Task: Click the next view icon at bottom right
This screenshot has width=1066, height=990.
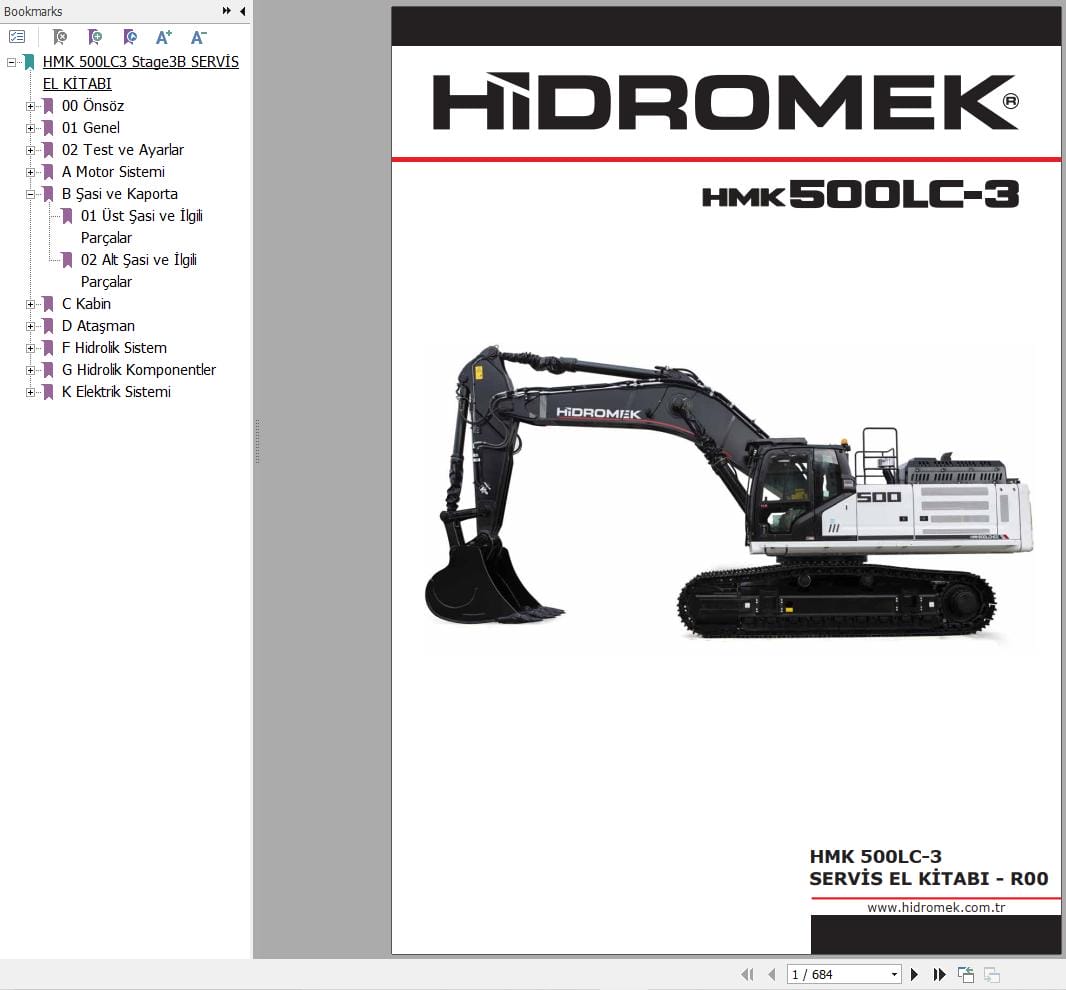Action: [992, 973]
